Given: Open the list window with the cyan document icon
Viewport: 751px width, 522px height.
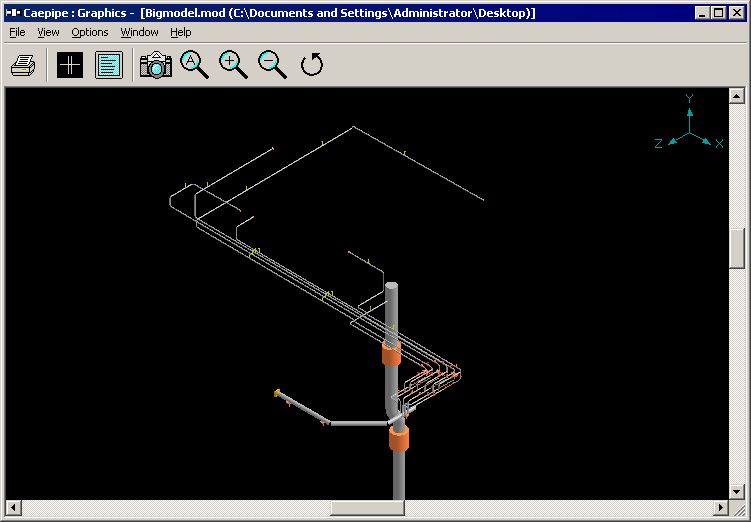Looking at the screenshot, I should pos(109,65).
